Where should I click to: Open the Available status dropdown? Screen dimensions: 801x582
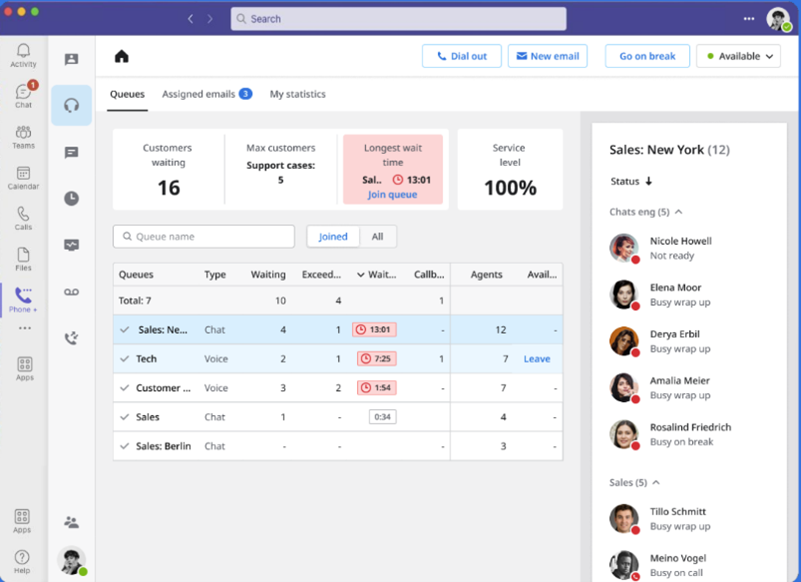(x=738, y=56)
